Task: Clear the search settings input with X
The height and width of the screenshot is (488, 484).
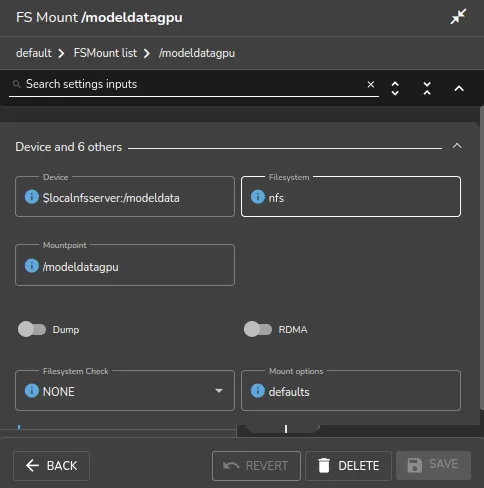Action: pyautogui.click(x=371, y=84)
